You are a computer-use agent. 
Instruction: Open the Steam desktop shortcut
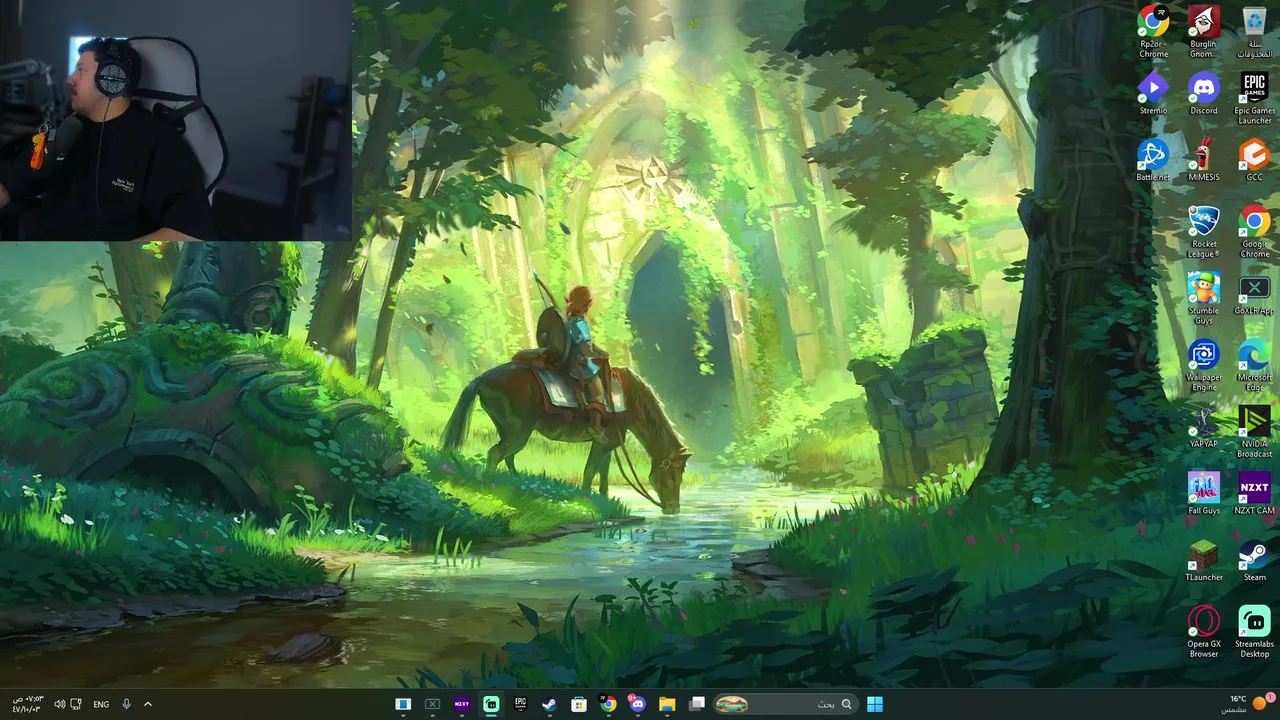[x=1254, y=560]
